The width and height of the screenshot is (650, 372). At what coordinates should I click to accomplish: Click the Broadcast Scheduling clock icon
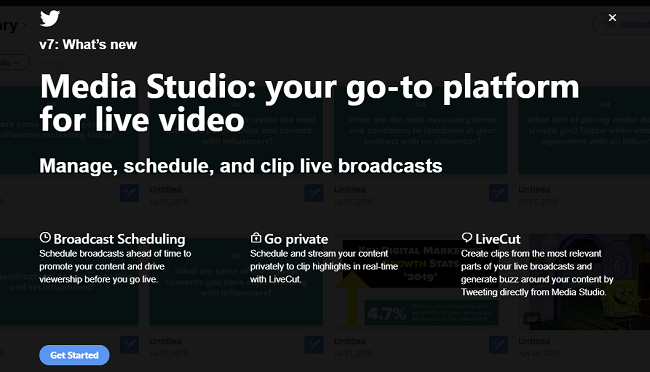tap(45, 238)
